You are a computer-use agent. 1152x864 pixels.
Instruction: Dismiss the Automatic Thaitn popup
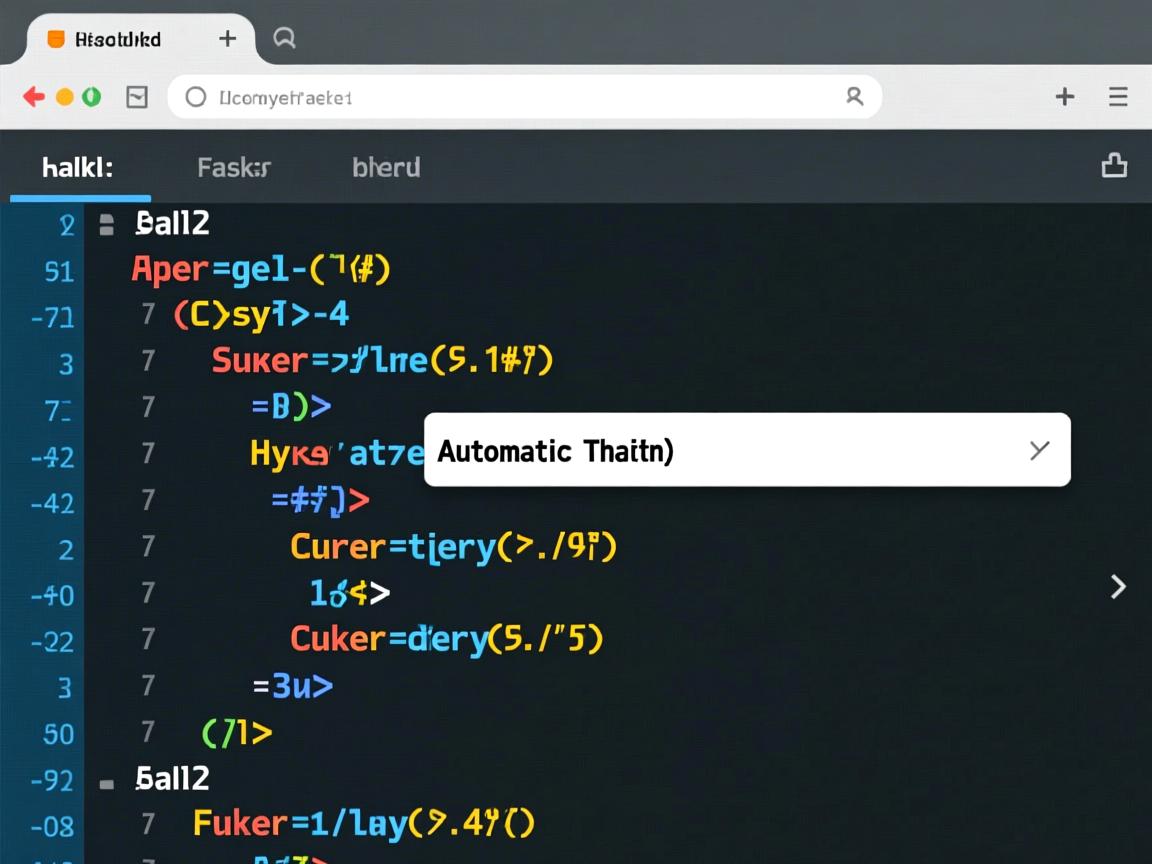tap(1039, 450)
